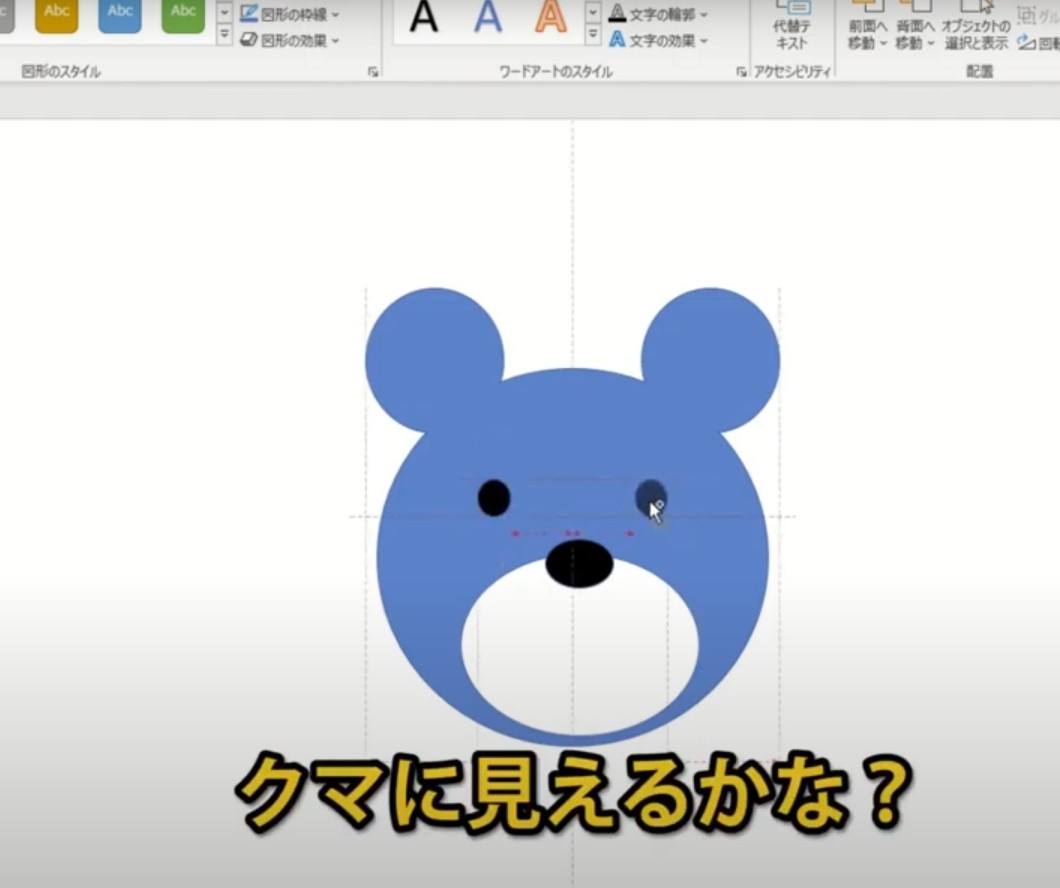Expand the WordArt styles gallery
Image resolution: width=1060 pixels, height=888 pixels.
[x=593, y=35]
